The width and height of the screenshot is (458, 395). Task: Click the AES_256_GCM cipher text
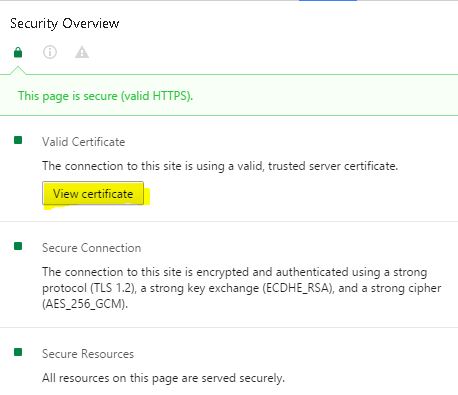pos(85,304)
